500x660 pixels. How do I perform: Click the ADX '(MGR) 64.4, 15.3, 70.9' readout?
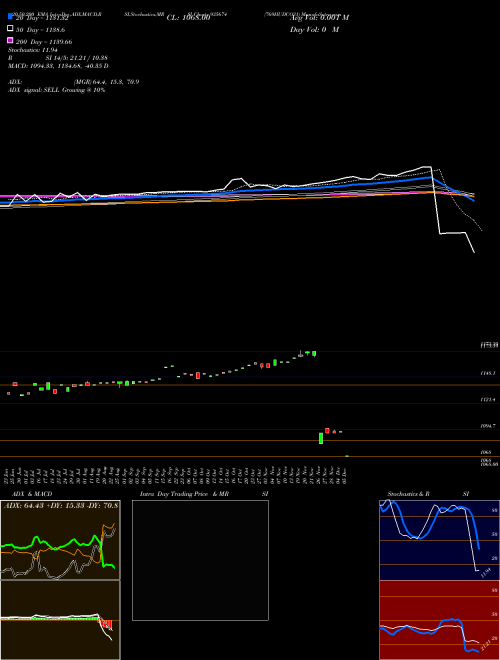pos(106,82)
